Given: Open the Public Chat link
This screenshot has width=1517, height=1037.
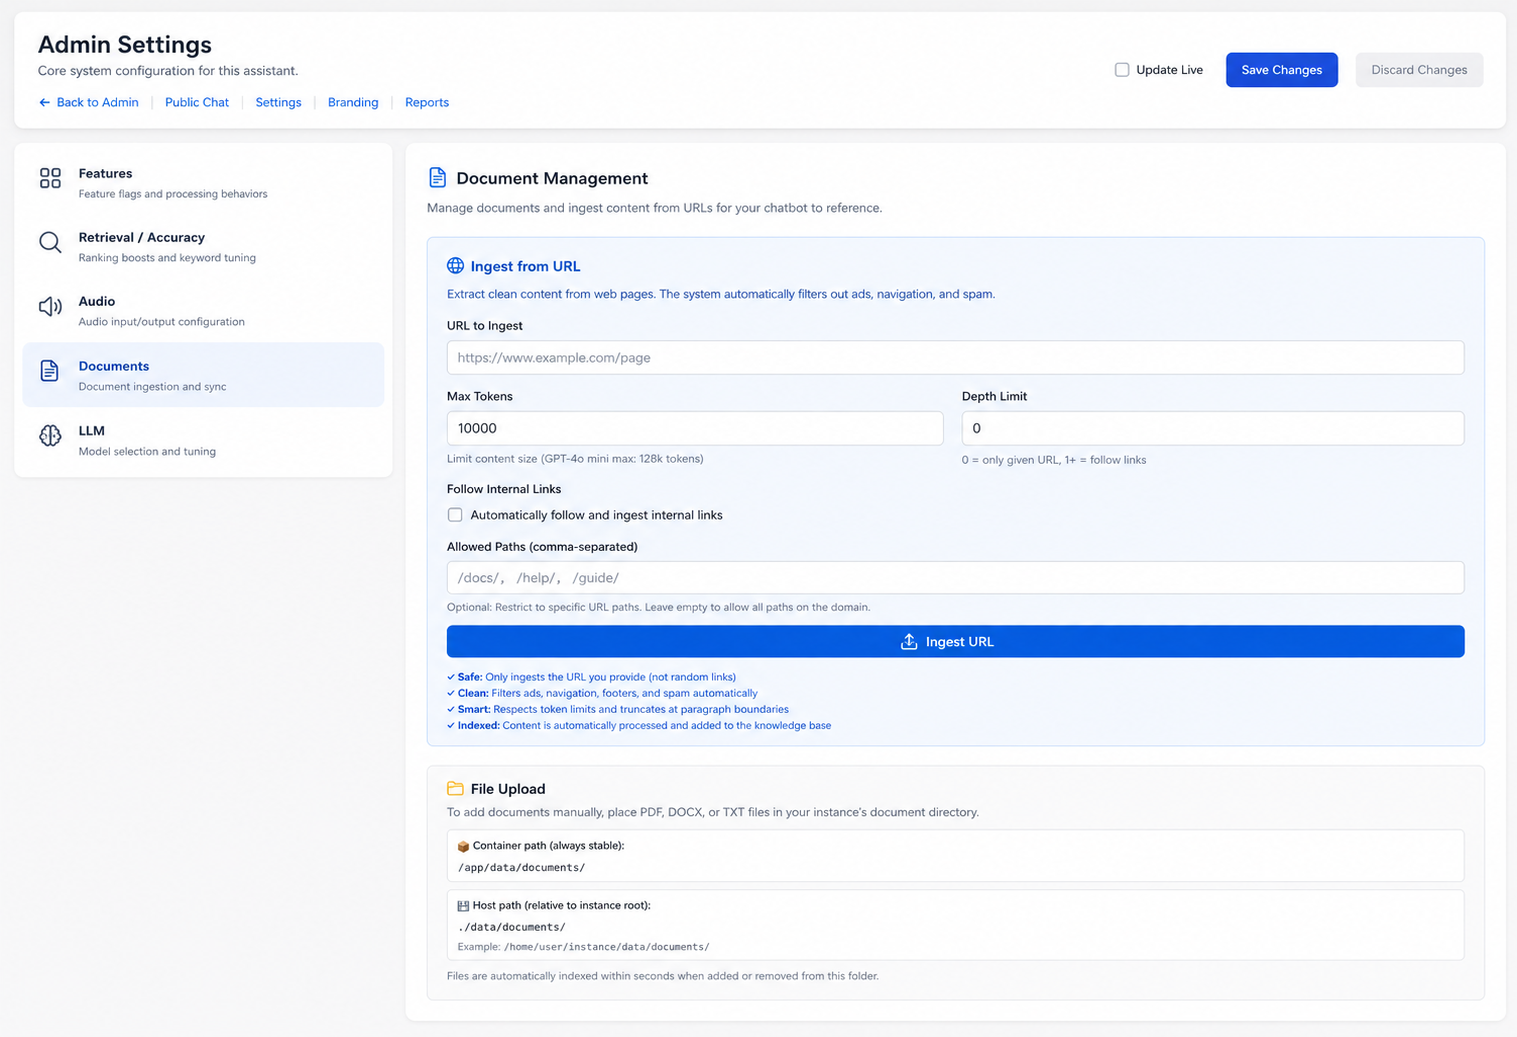Looking at the screenshot, I should 197,102.
